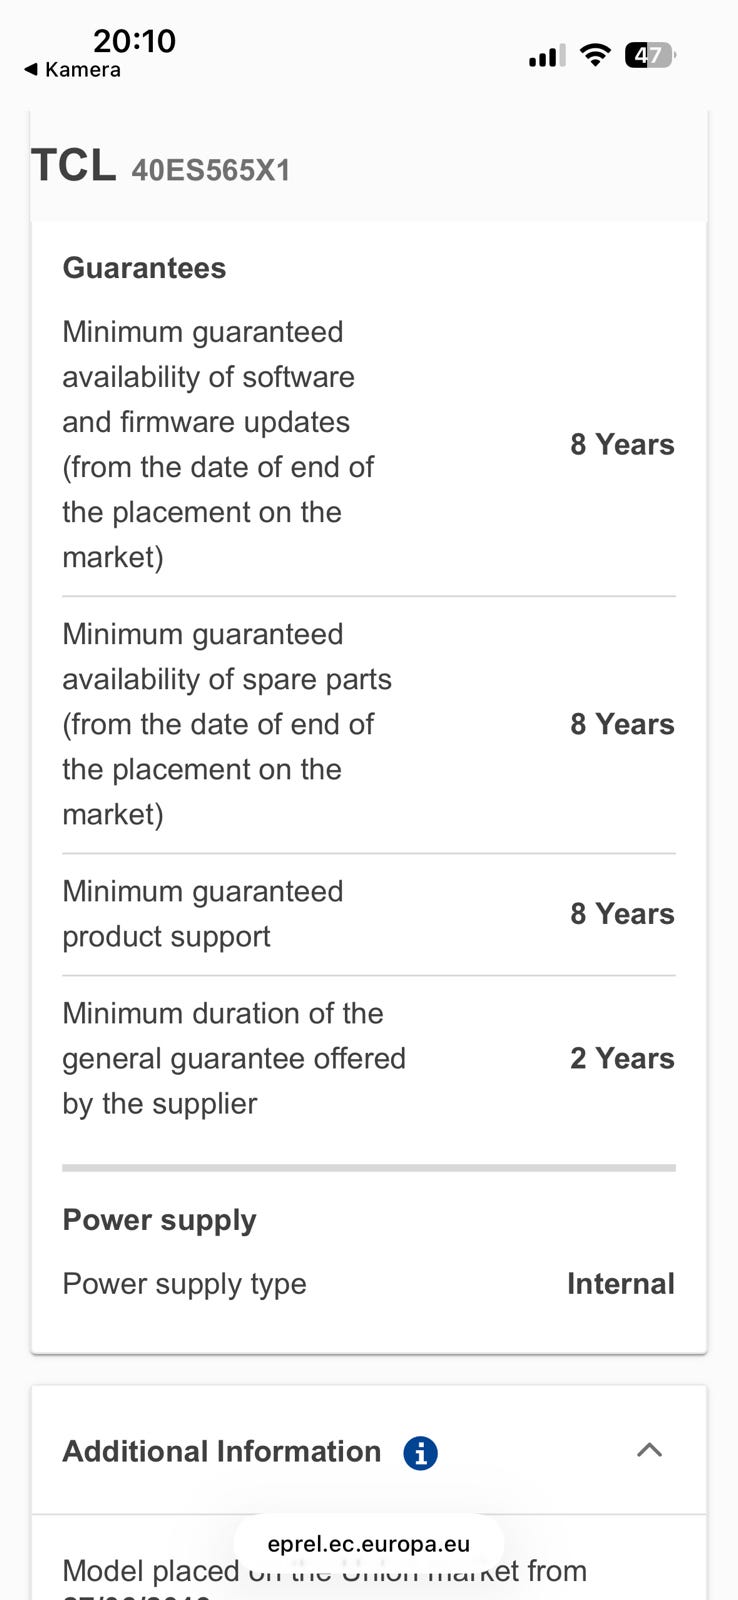Tap the spare parts availability row
The width and height of the screenshot is (738, 1600).
369,724
